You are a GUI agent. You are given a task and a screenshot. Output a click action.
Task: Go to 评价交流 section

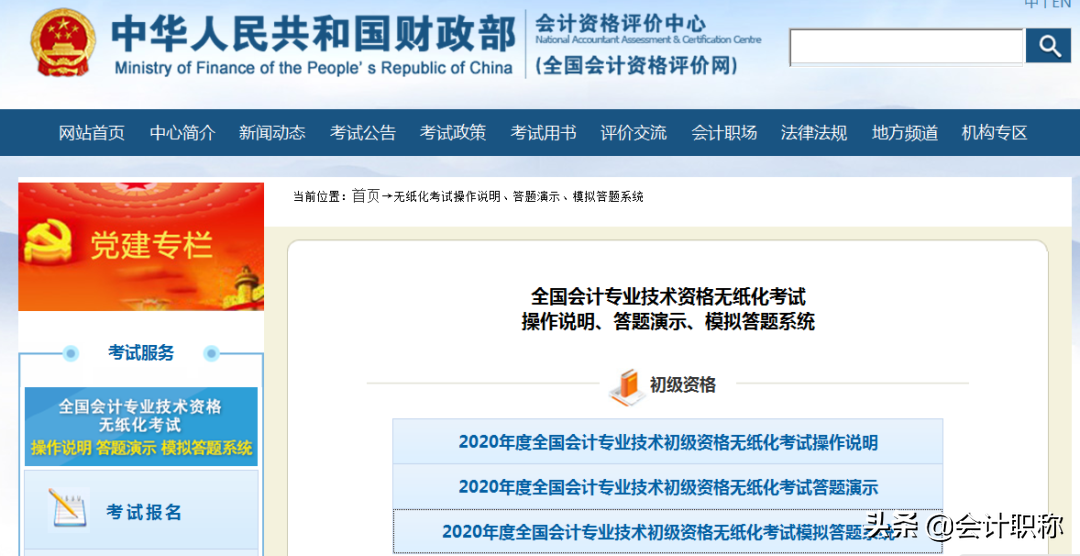634,132
